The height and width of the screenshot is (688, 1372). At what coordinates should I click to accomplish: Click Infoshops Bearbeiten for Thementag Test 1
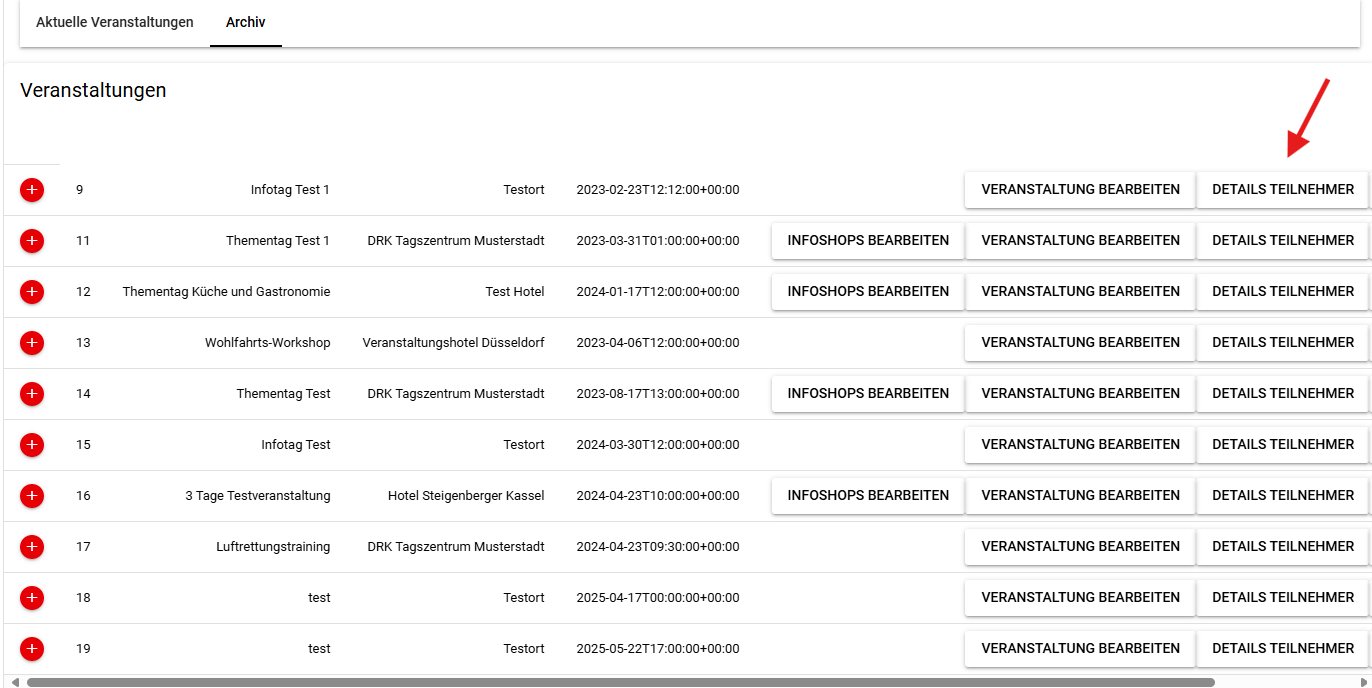868,241
